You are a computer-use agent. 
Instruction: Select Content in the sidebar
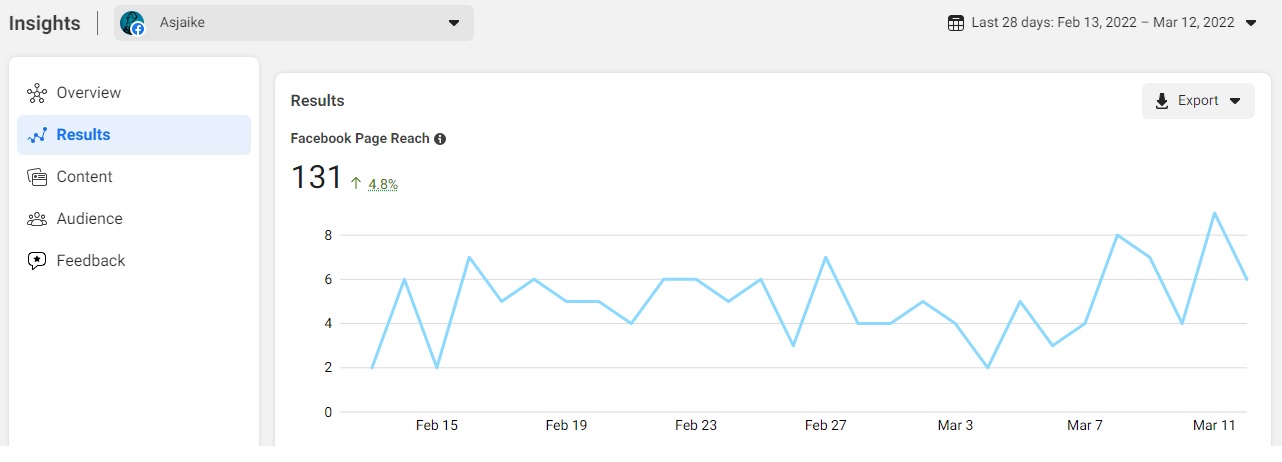tap(84, 177)
